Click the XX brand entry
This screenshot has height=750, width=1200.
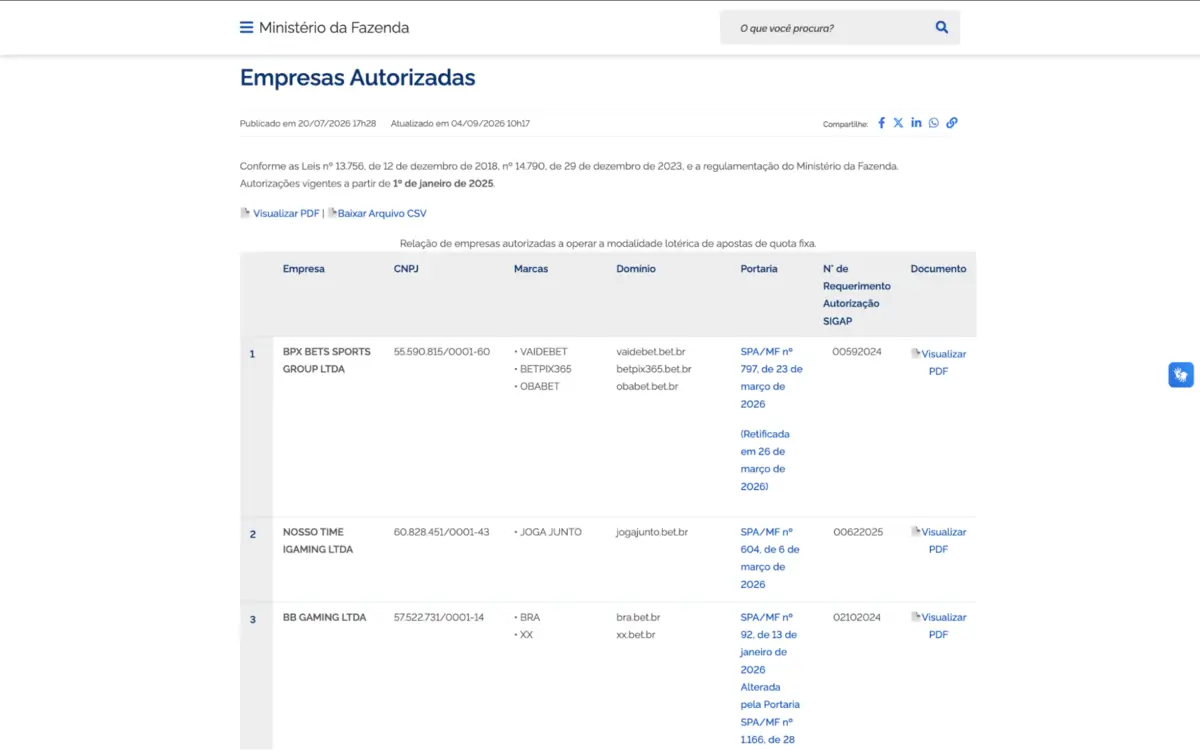click(x=526, y=634)
